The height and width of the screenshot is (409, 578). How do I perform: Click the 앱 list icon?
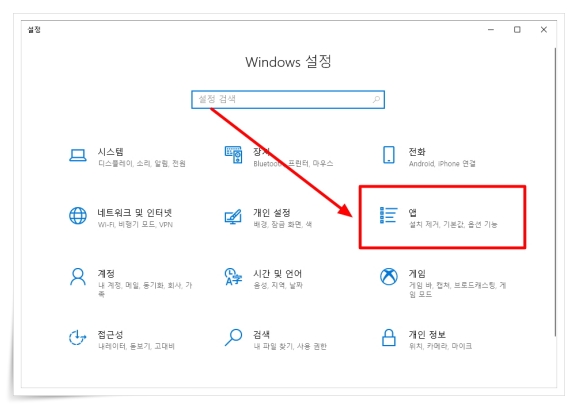[389, 215]
